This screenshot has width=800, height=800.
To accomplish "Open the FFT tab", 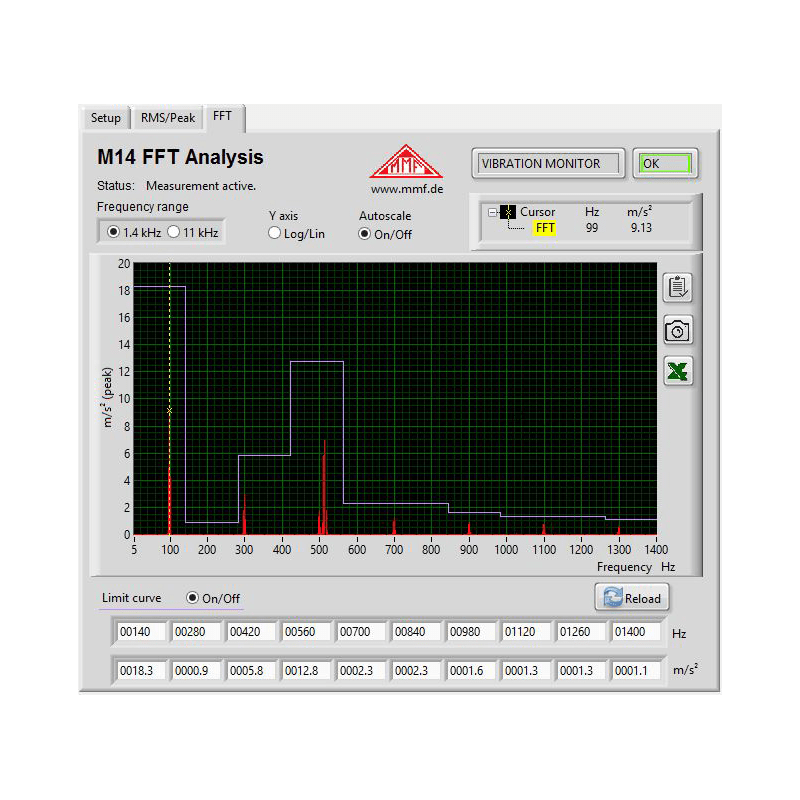I will pos(222,117).
